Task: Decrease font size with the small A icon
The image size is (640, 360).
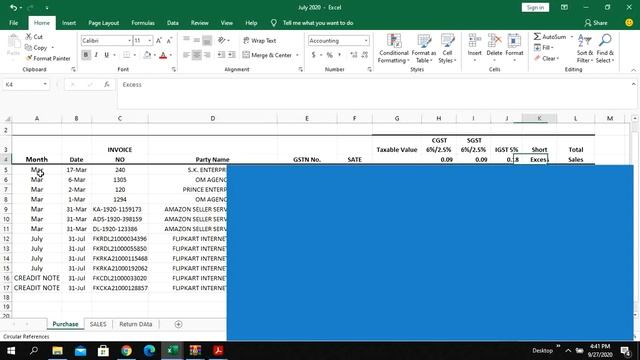Action: pos(169,40)
